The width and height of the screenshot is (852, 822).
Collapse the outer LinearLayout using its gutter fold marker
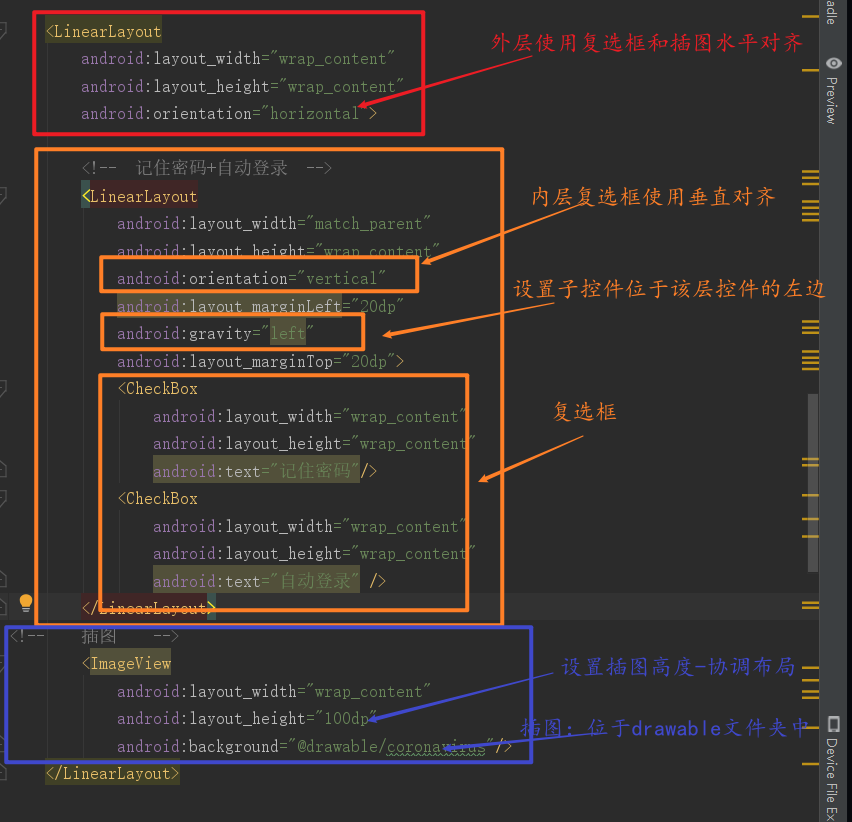(x=3, y=30)
